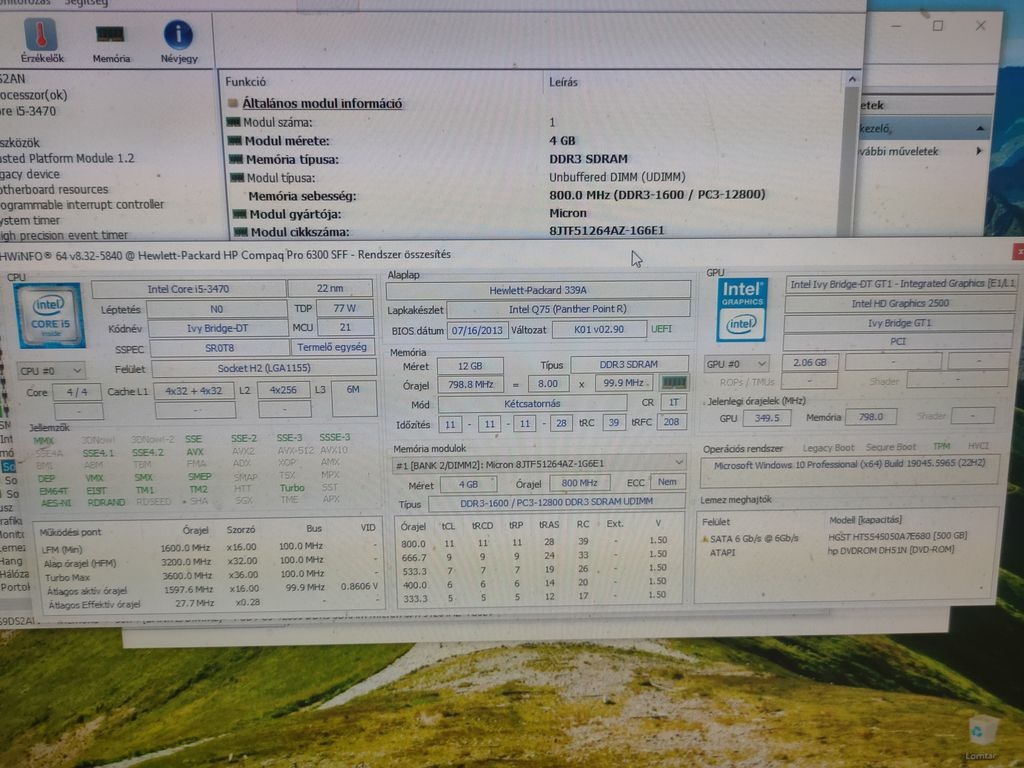
Task: Click the Memória típusa row icon
Action: (x=236, y=159)
